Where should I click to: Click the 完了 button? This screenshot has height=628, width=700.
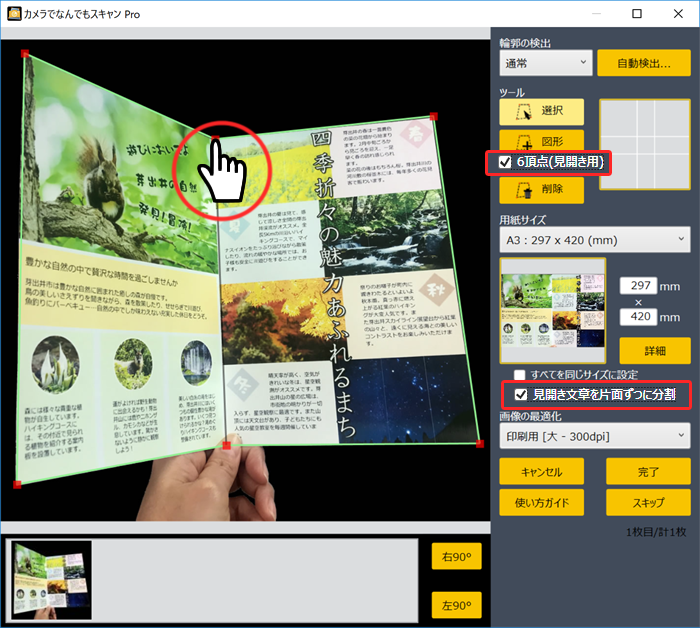click(648, 472)
